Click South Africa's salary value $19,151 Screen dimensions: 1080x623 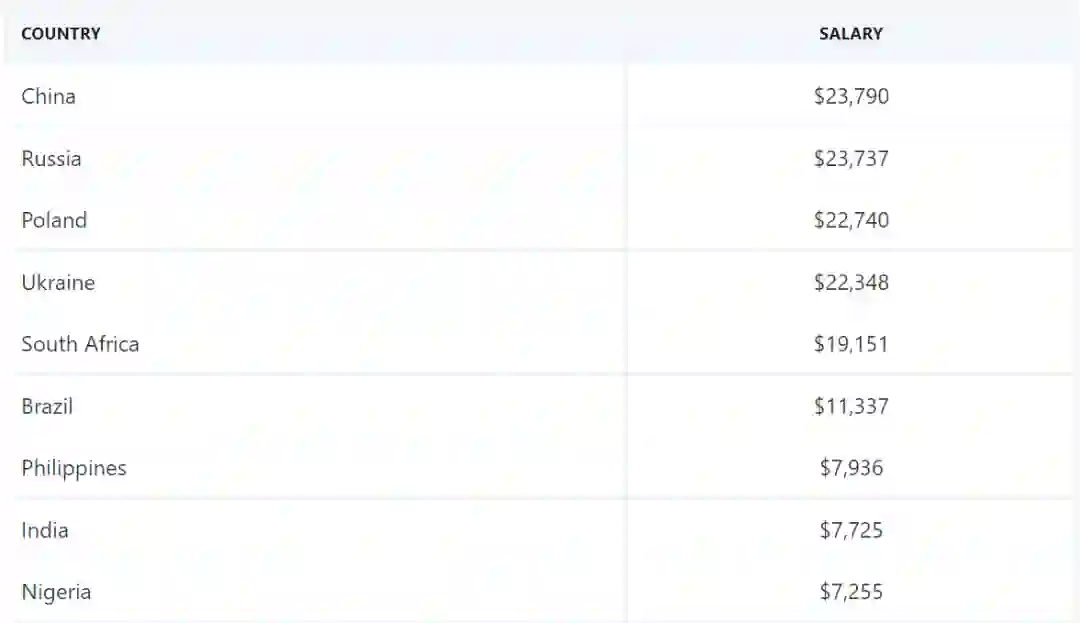(851, 345)
